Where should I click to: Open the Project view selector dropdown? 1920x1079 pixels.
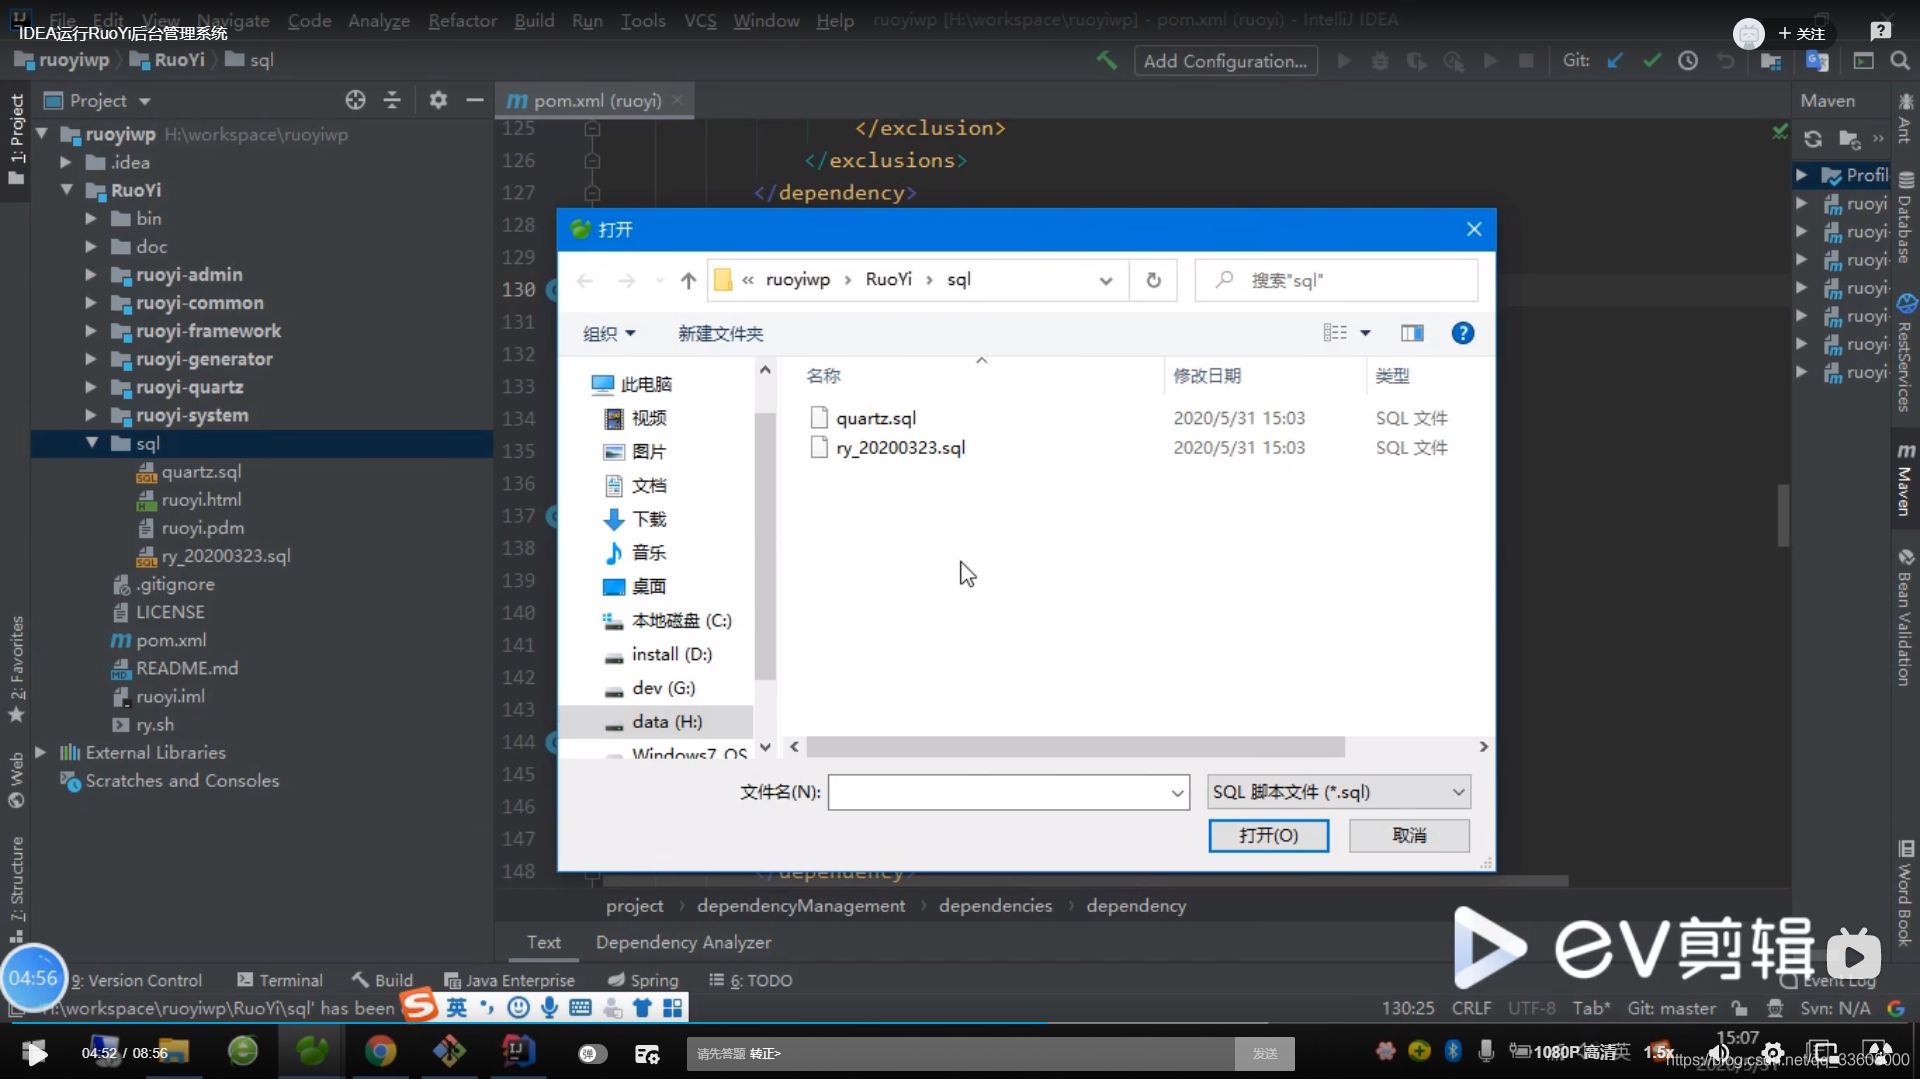click(98, 100)
